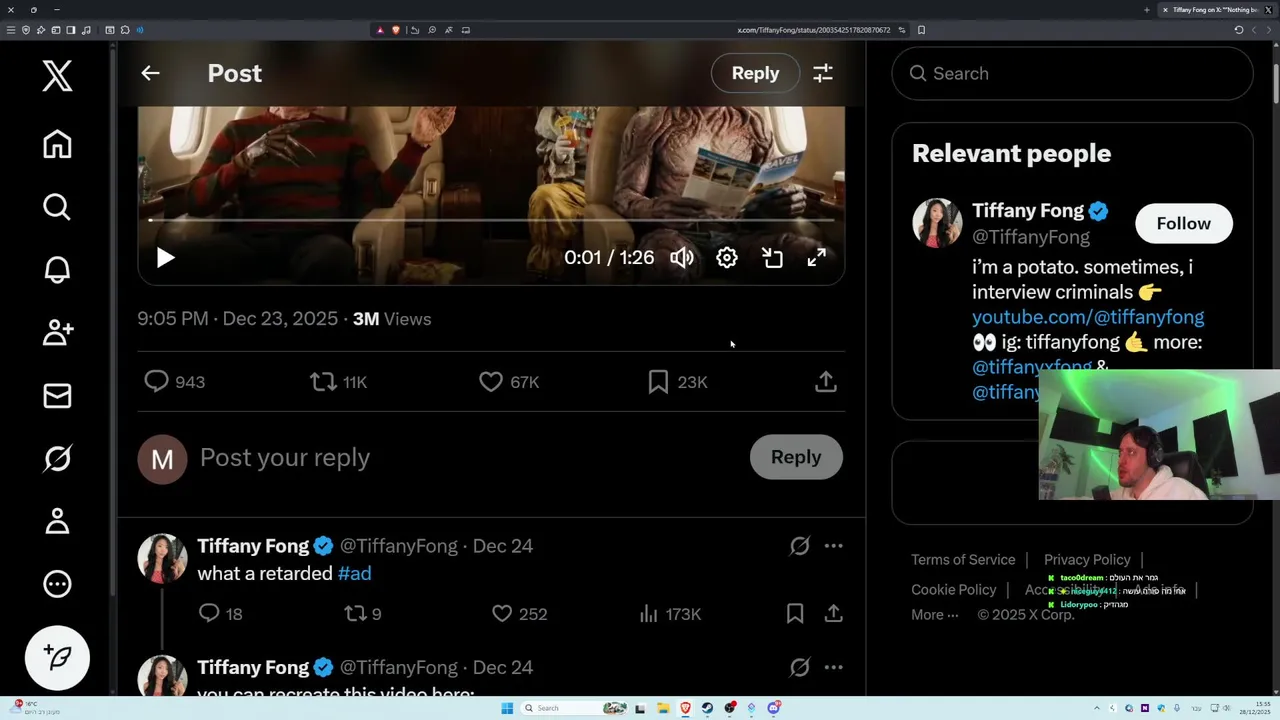Open reply sorting filter icon
1280x720 pixels.
tap(823, 73)
